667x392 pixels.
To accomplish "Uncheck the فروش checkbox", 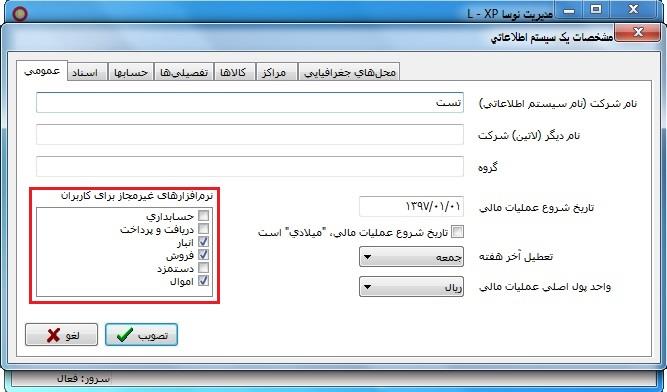I will [x=204, y=255].
